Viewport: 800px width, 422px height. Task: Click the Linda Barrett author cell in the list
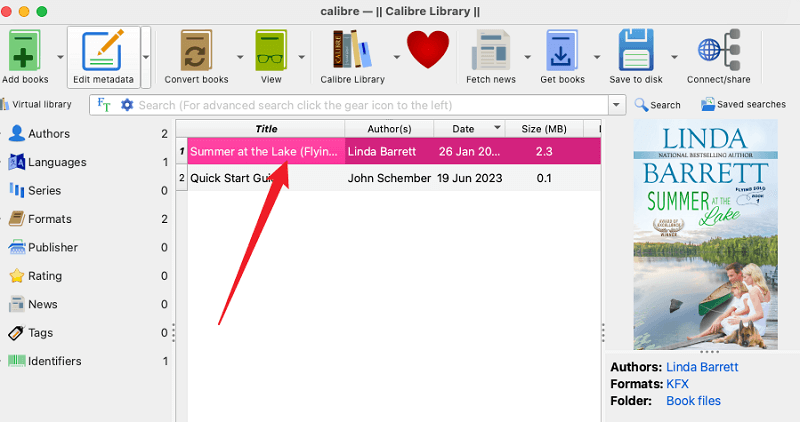coord(389,152)
